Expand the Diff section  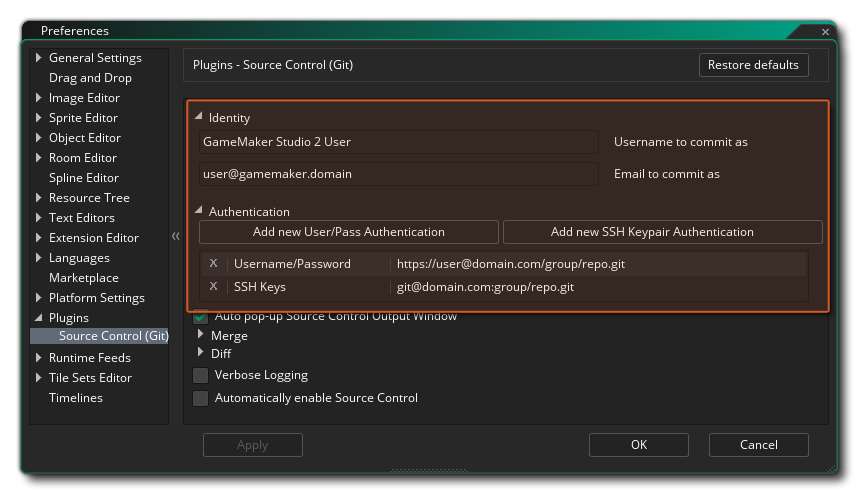201,353
